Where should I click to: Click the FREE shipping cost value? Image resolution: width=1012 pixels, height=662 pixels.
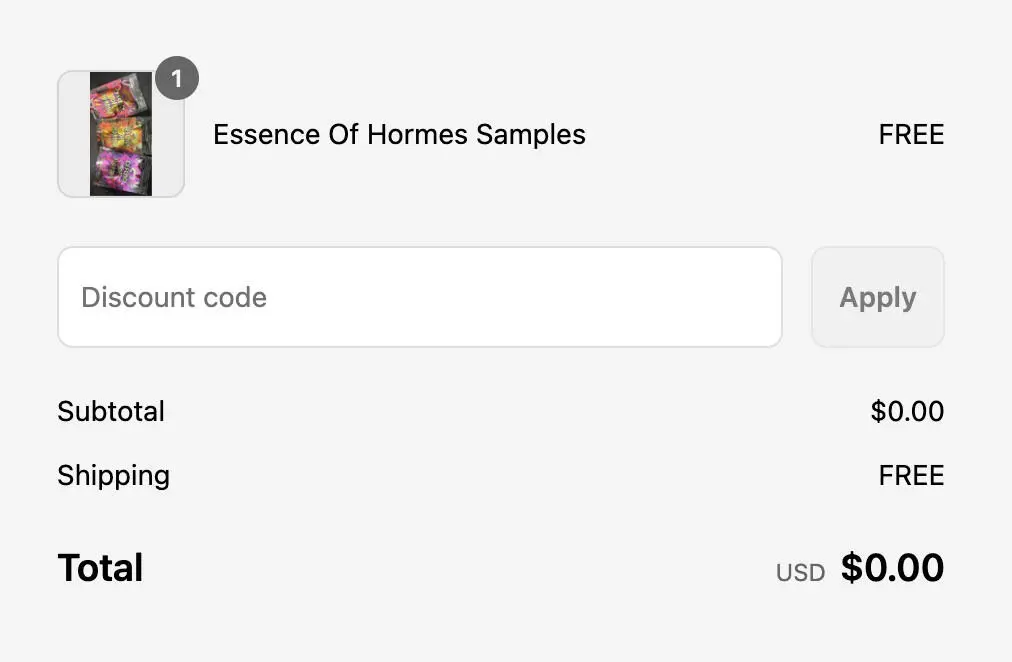pos(910,475)
